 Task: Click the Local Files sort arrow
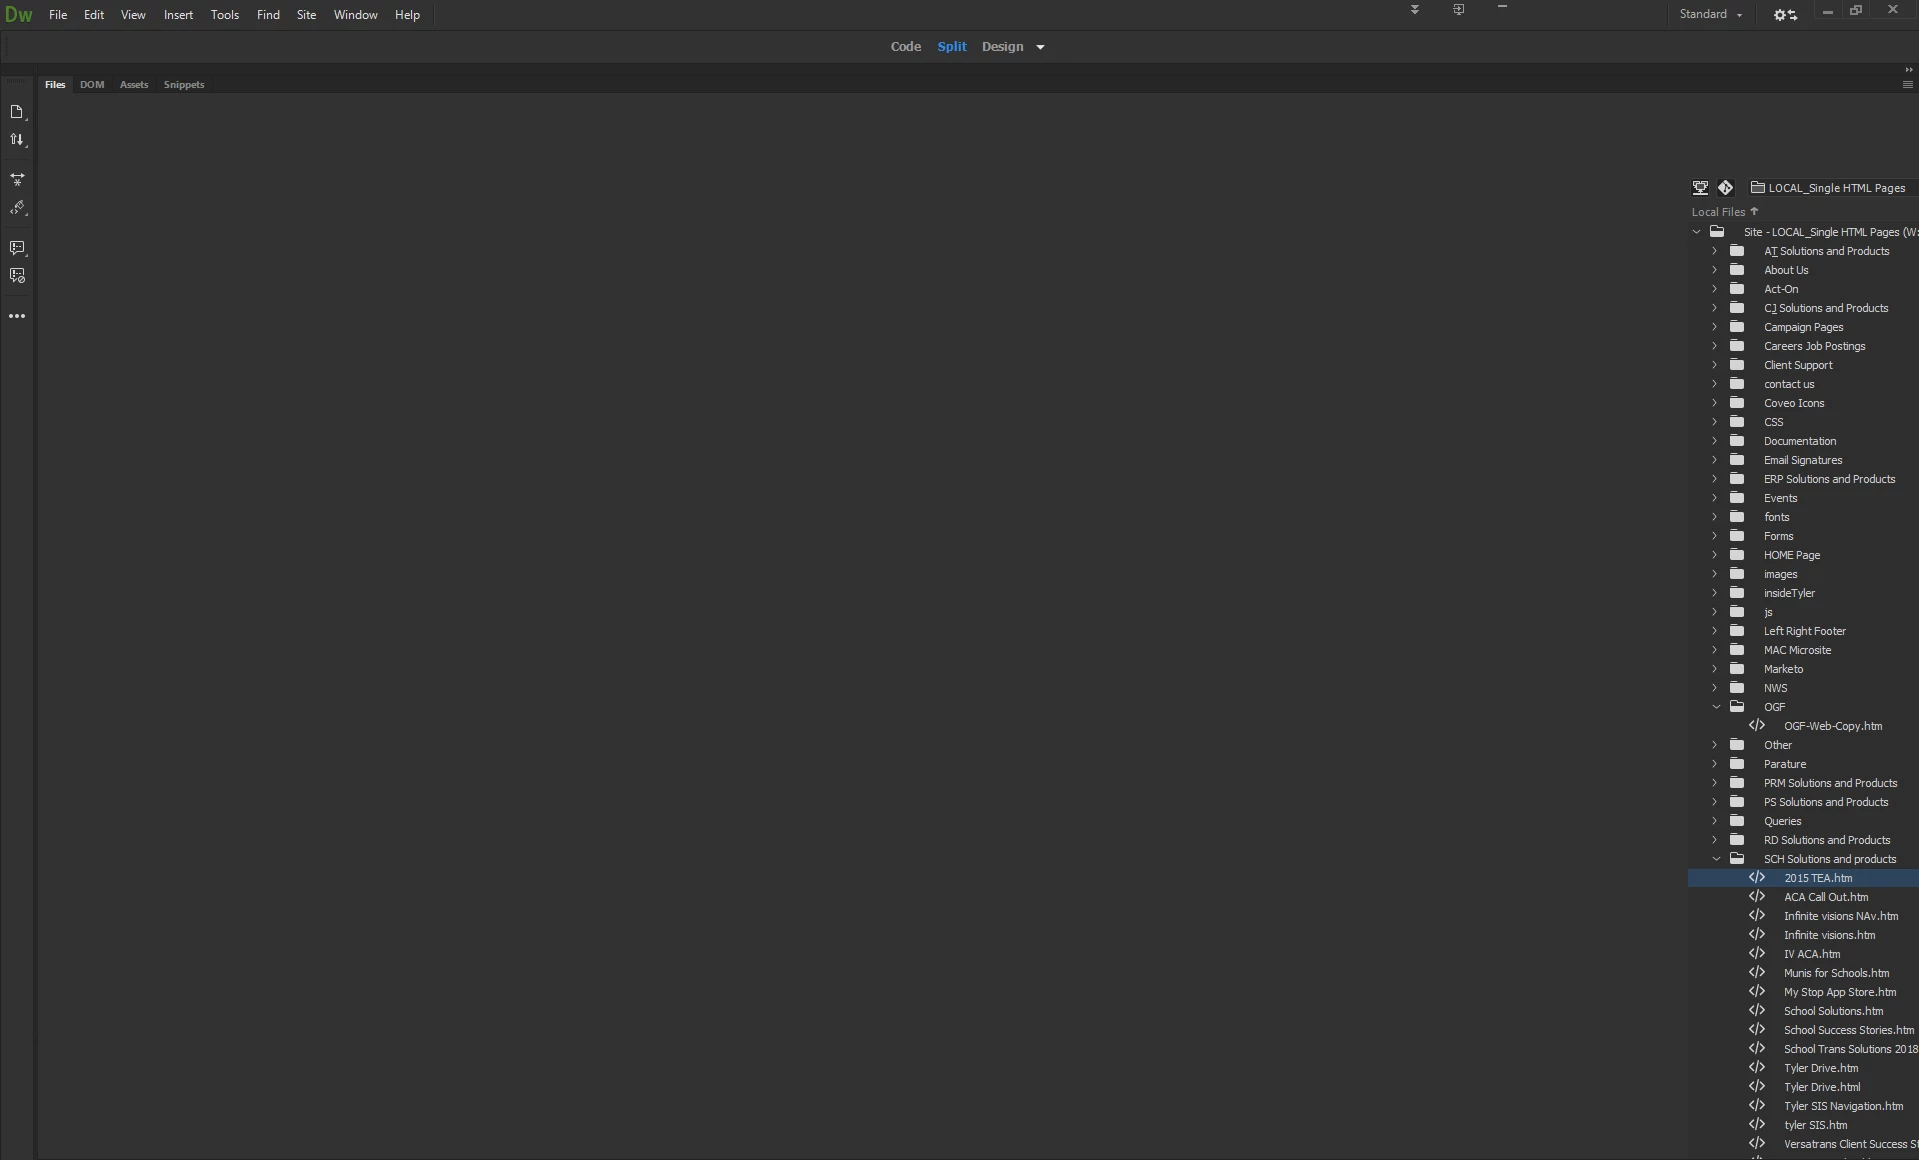point(1754,211)
